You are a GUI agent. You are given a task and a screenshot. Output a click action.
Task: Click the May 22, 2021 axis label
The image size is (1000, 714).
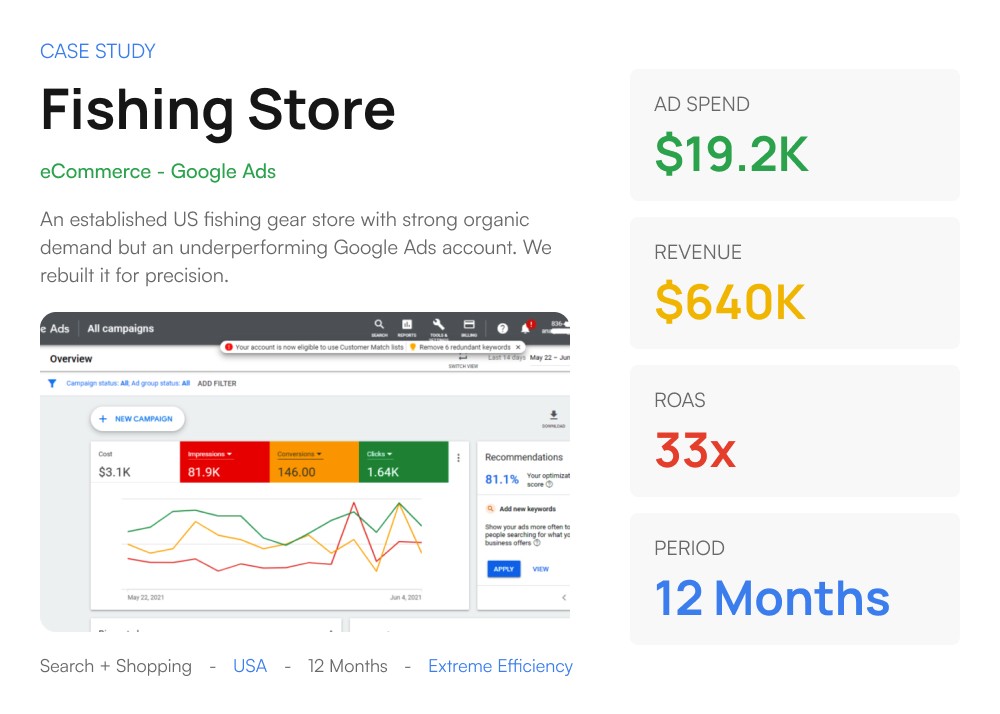pos(145,597)
